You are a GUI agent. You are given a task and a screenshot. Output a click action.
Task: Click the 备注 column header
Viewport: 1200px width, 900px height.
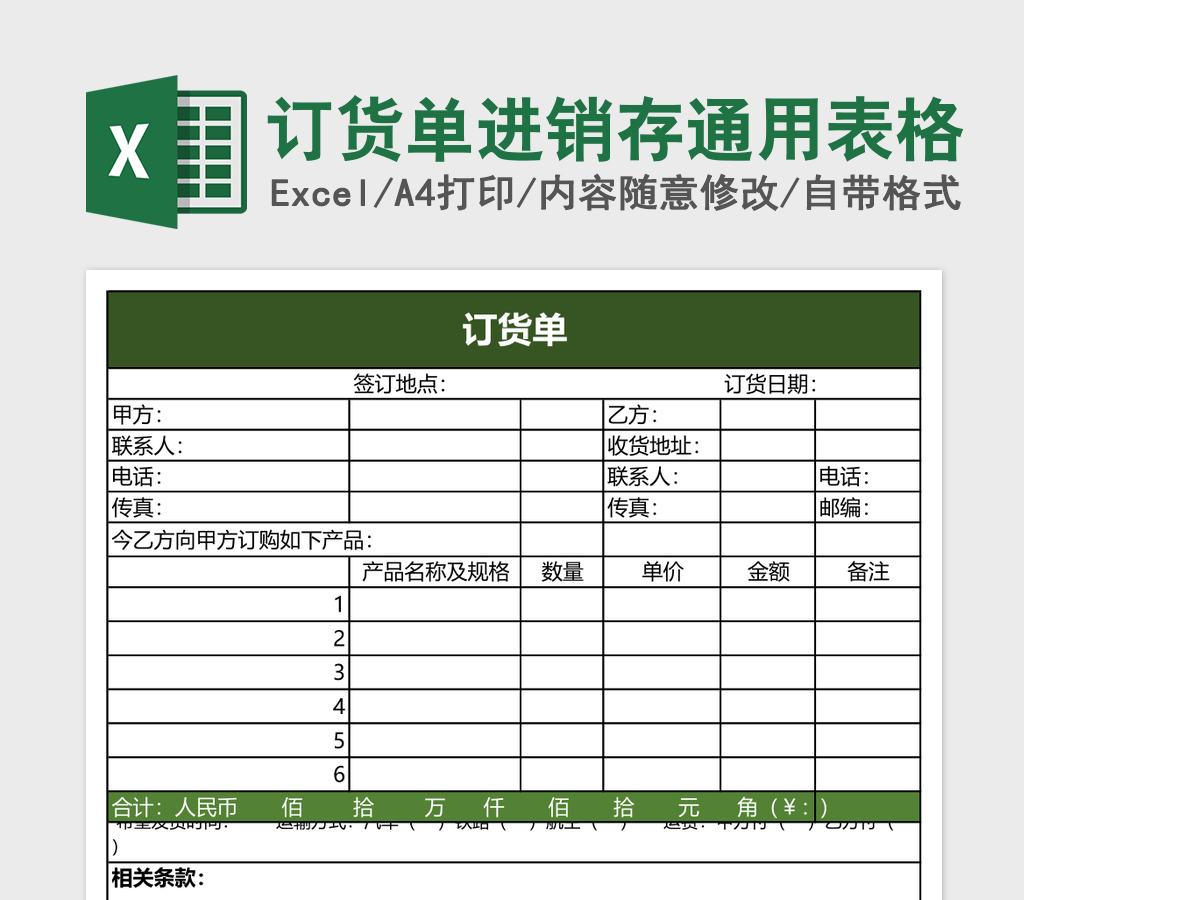click(868, 572)
